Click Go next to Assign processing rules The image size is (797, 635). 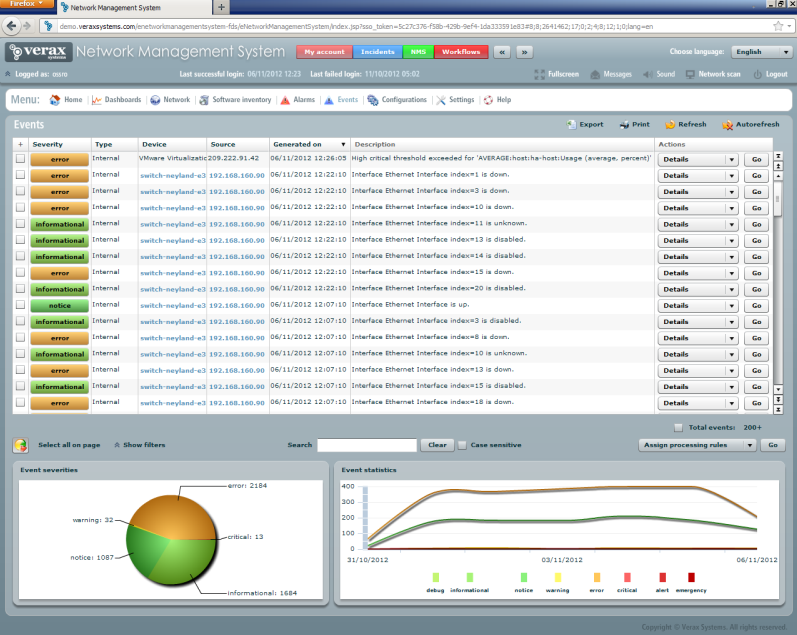(773, 445)
